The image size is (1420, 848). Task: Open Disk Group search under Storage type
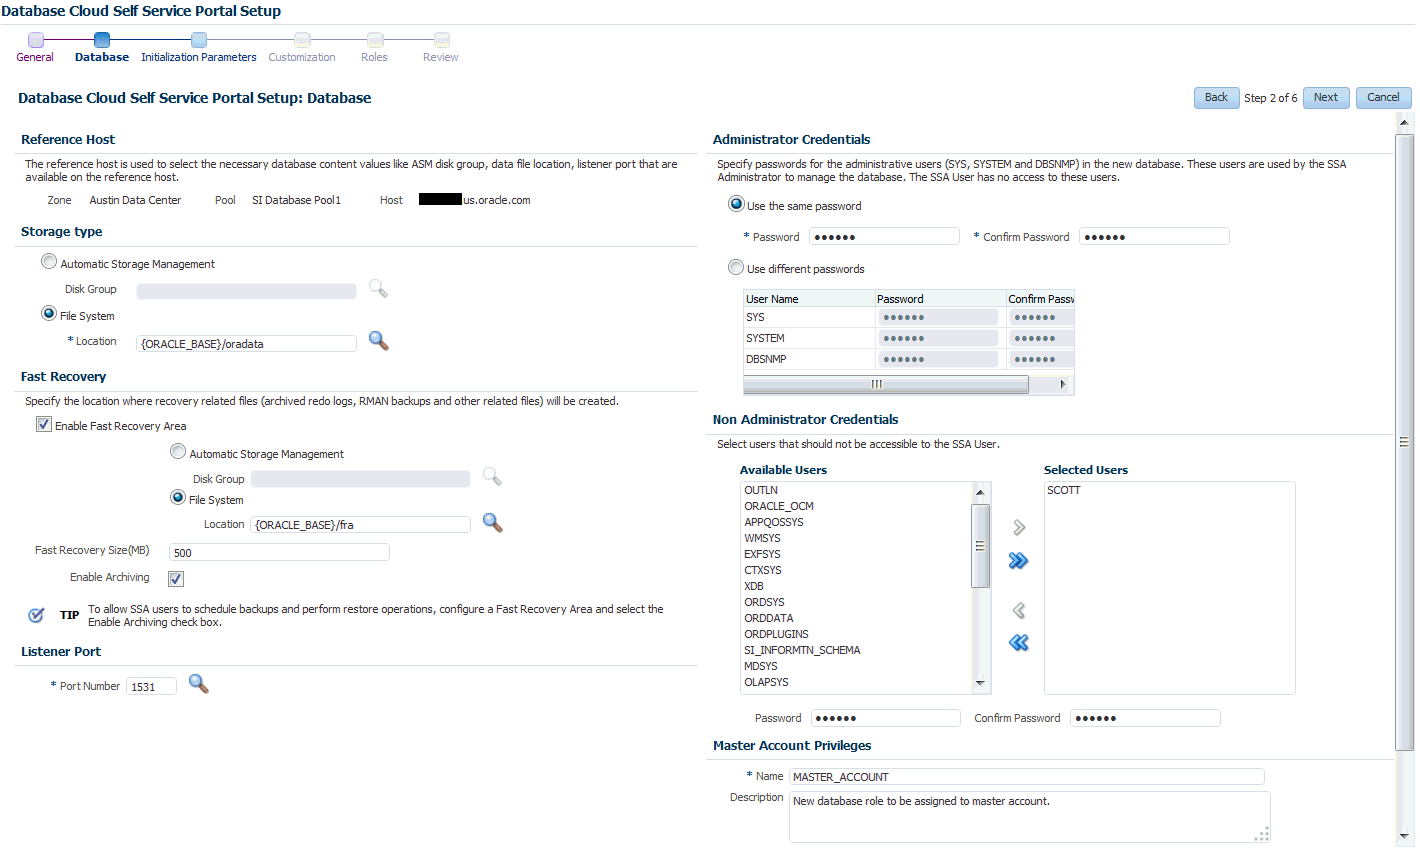coord(378,289)
